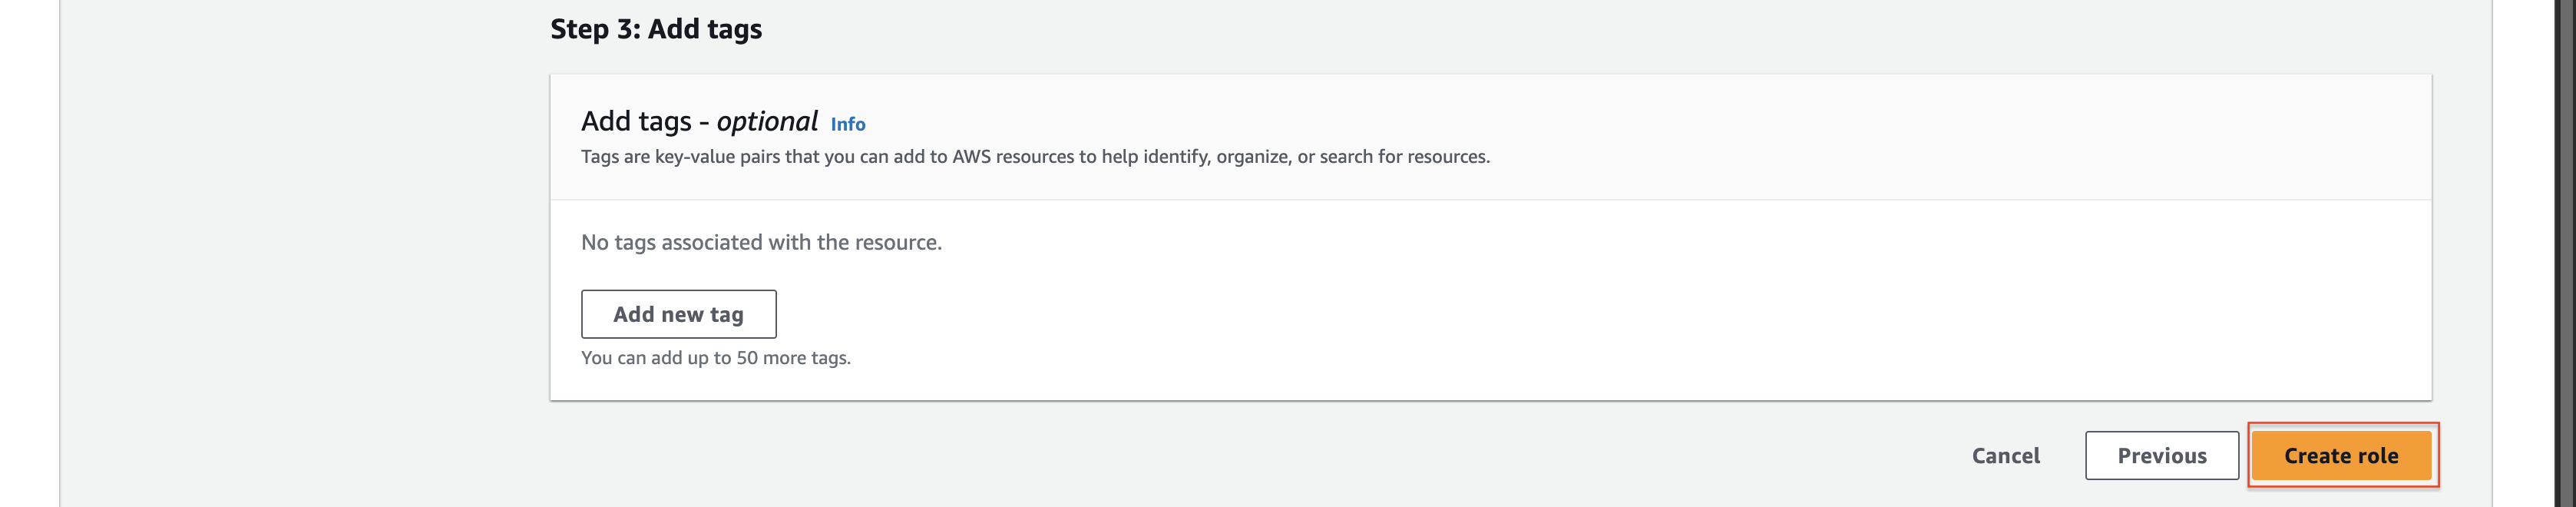This screenshot has height=507, width=2576.
Task: Go back with the Previous button
Action: coord(2161,455)
